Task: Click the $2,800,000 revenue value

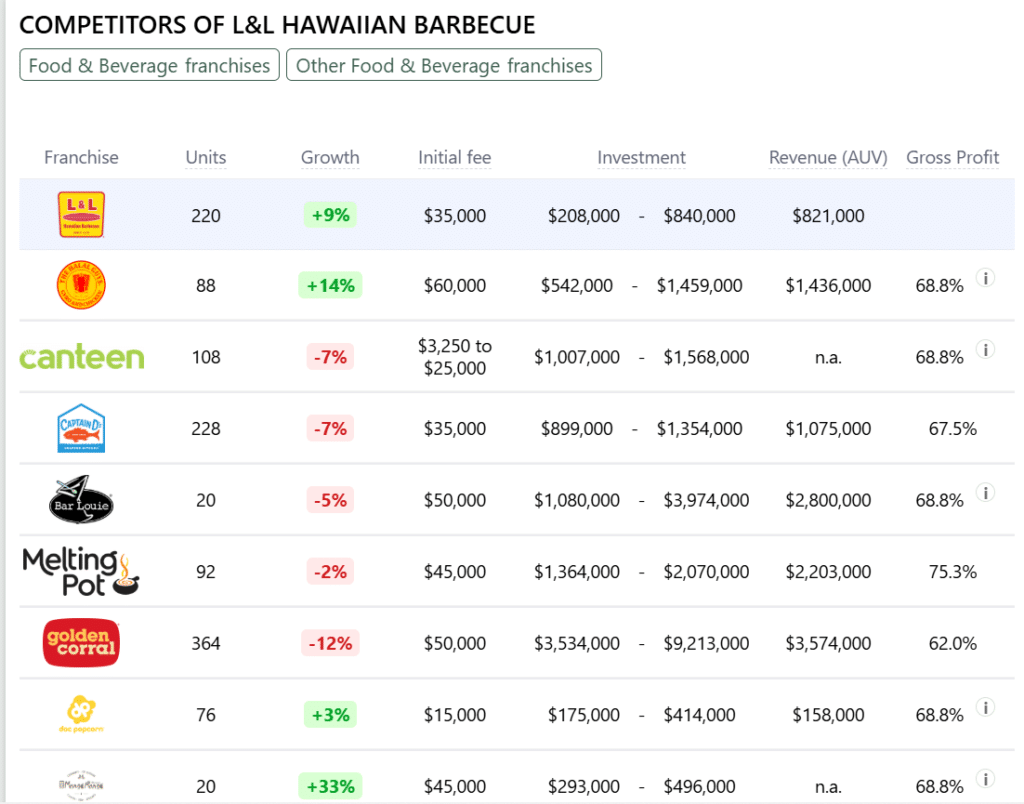Action: pyautogui.click(x=828, y=500)
